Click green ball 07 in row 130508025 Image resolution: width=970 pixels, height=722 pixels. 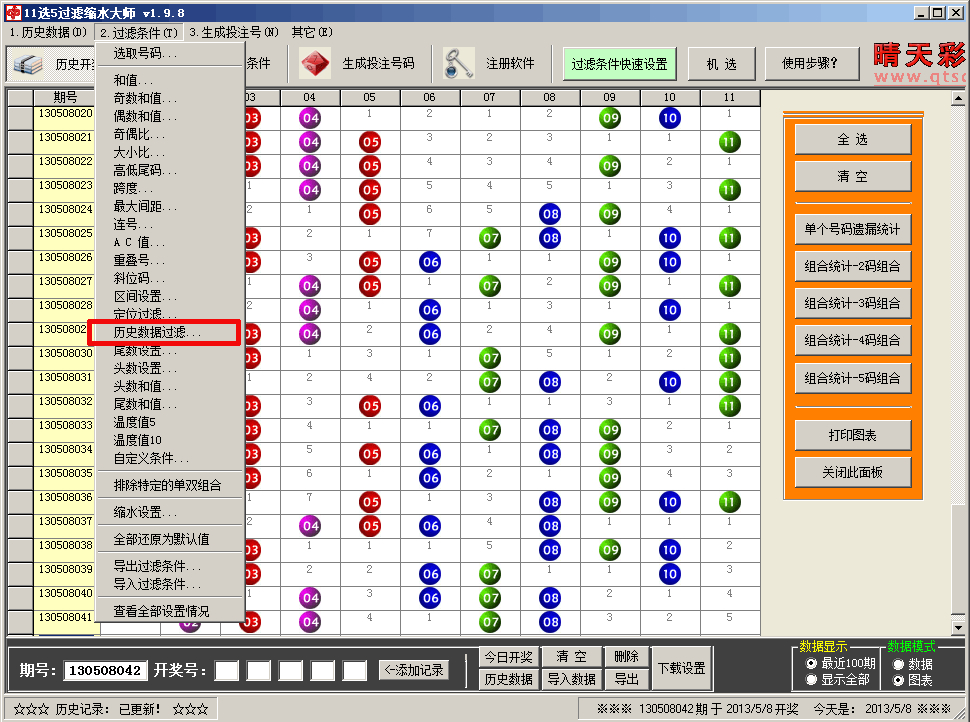pos(491,238)
